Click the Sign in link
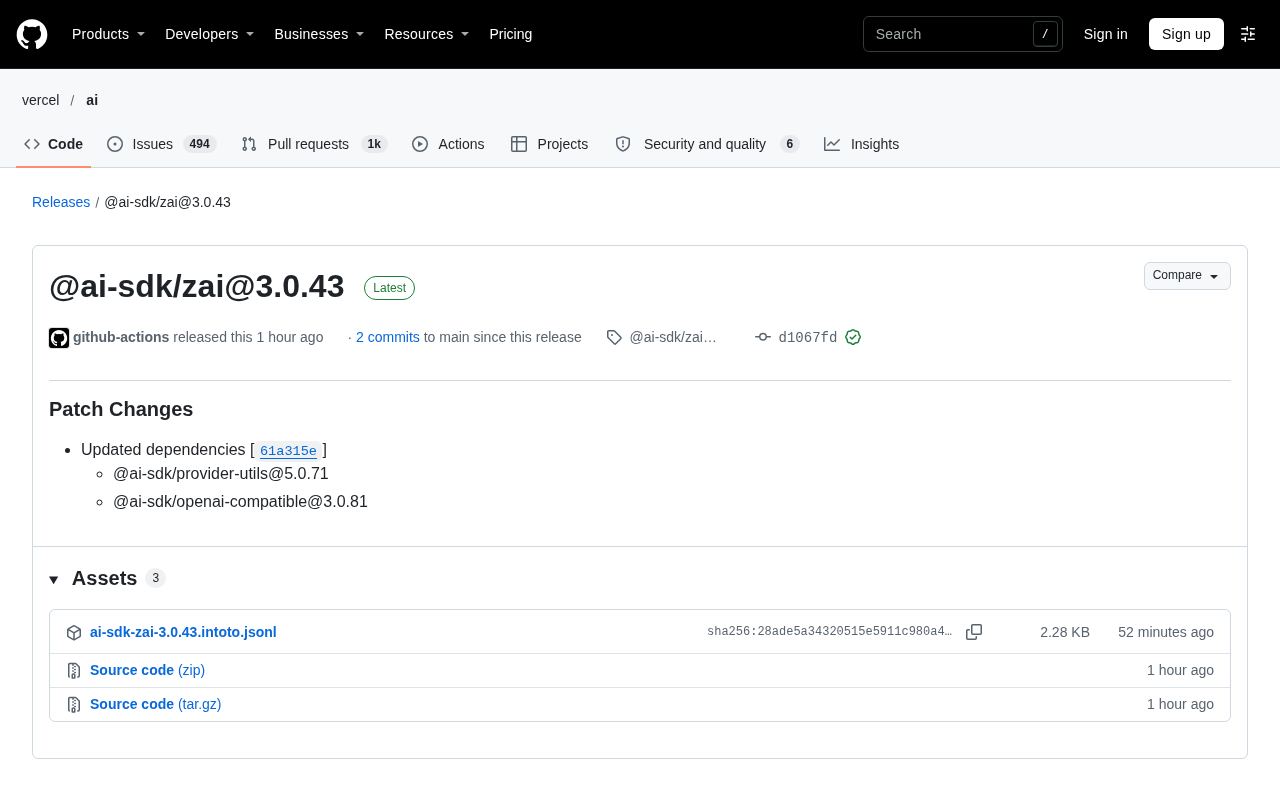The image size is (1280, 800). (x=1106, y=34)
